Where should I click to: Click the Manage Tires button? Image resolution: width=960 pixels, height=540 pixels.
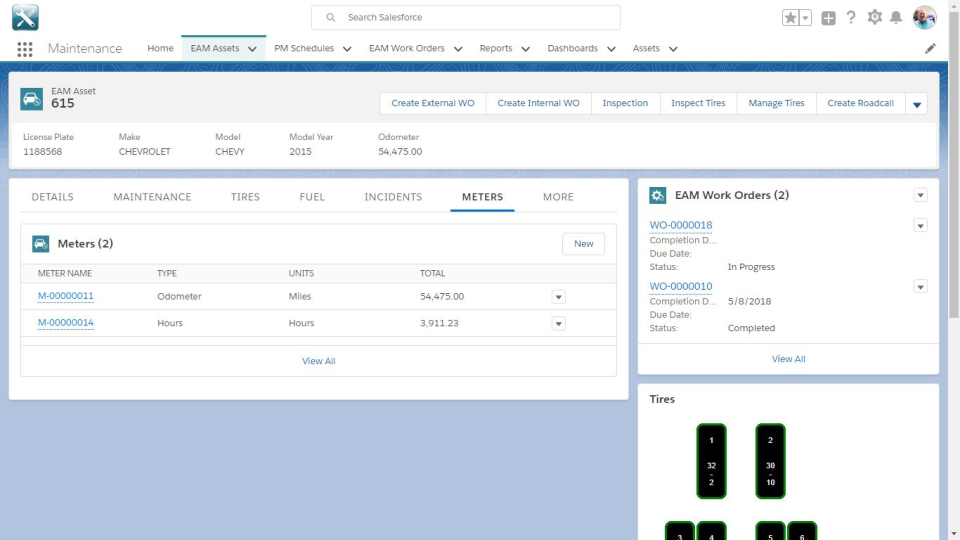pyautogui.click(x=776, y=103)
